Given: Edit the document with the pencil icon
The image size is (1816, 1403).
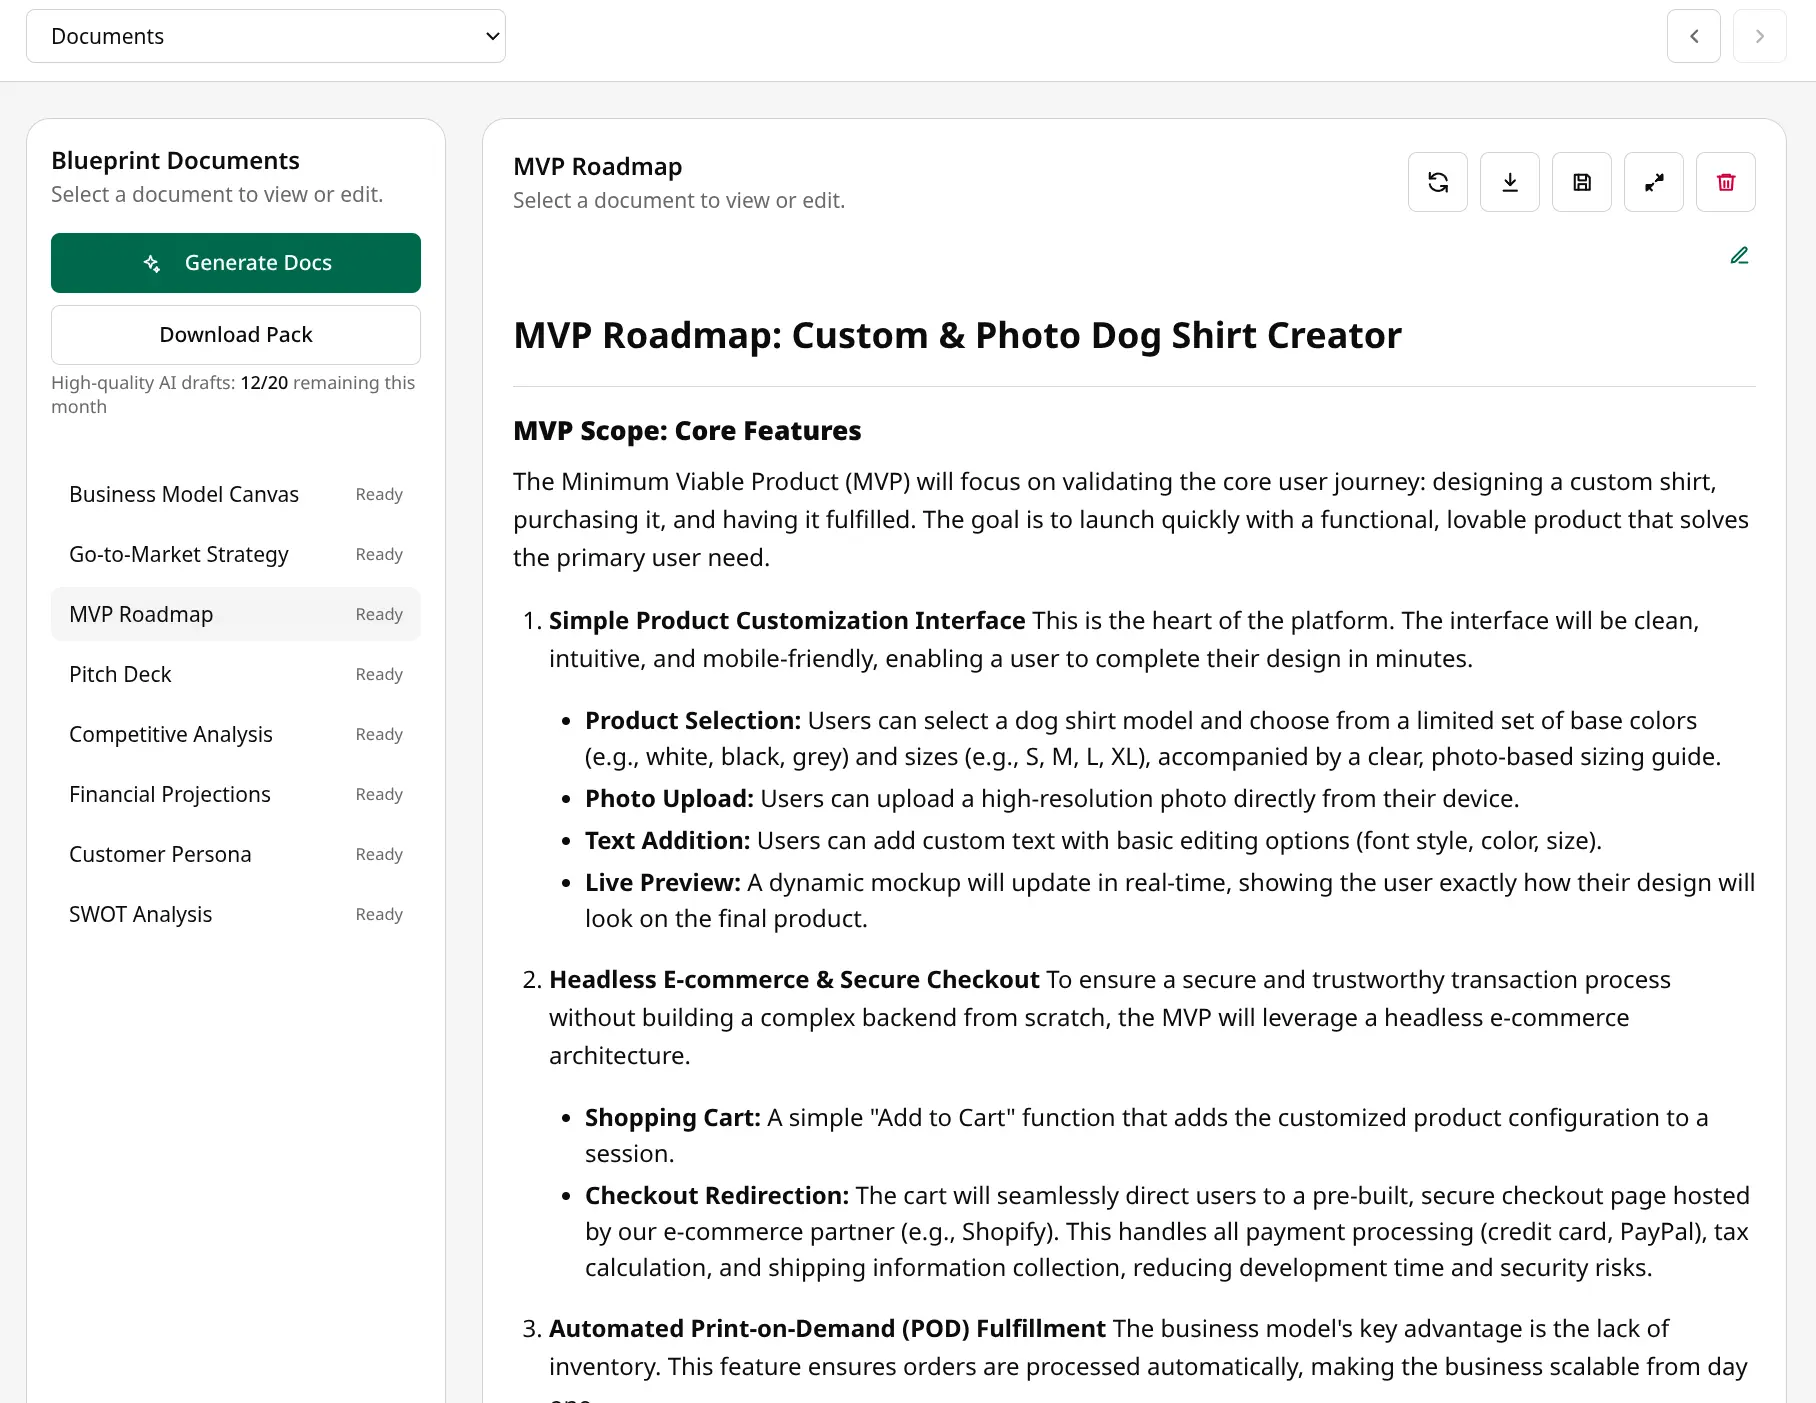Looking at the screenshot, I should click(x=1739, y=255).
